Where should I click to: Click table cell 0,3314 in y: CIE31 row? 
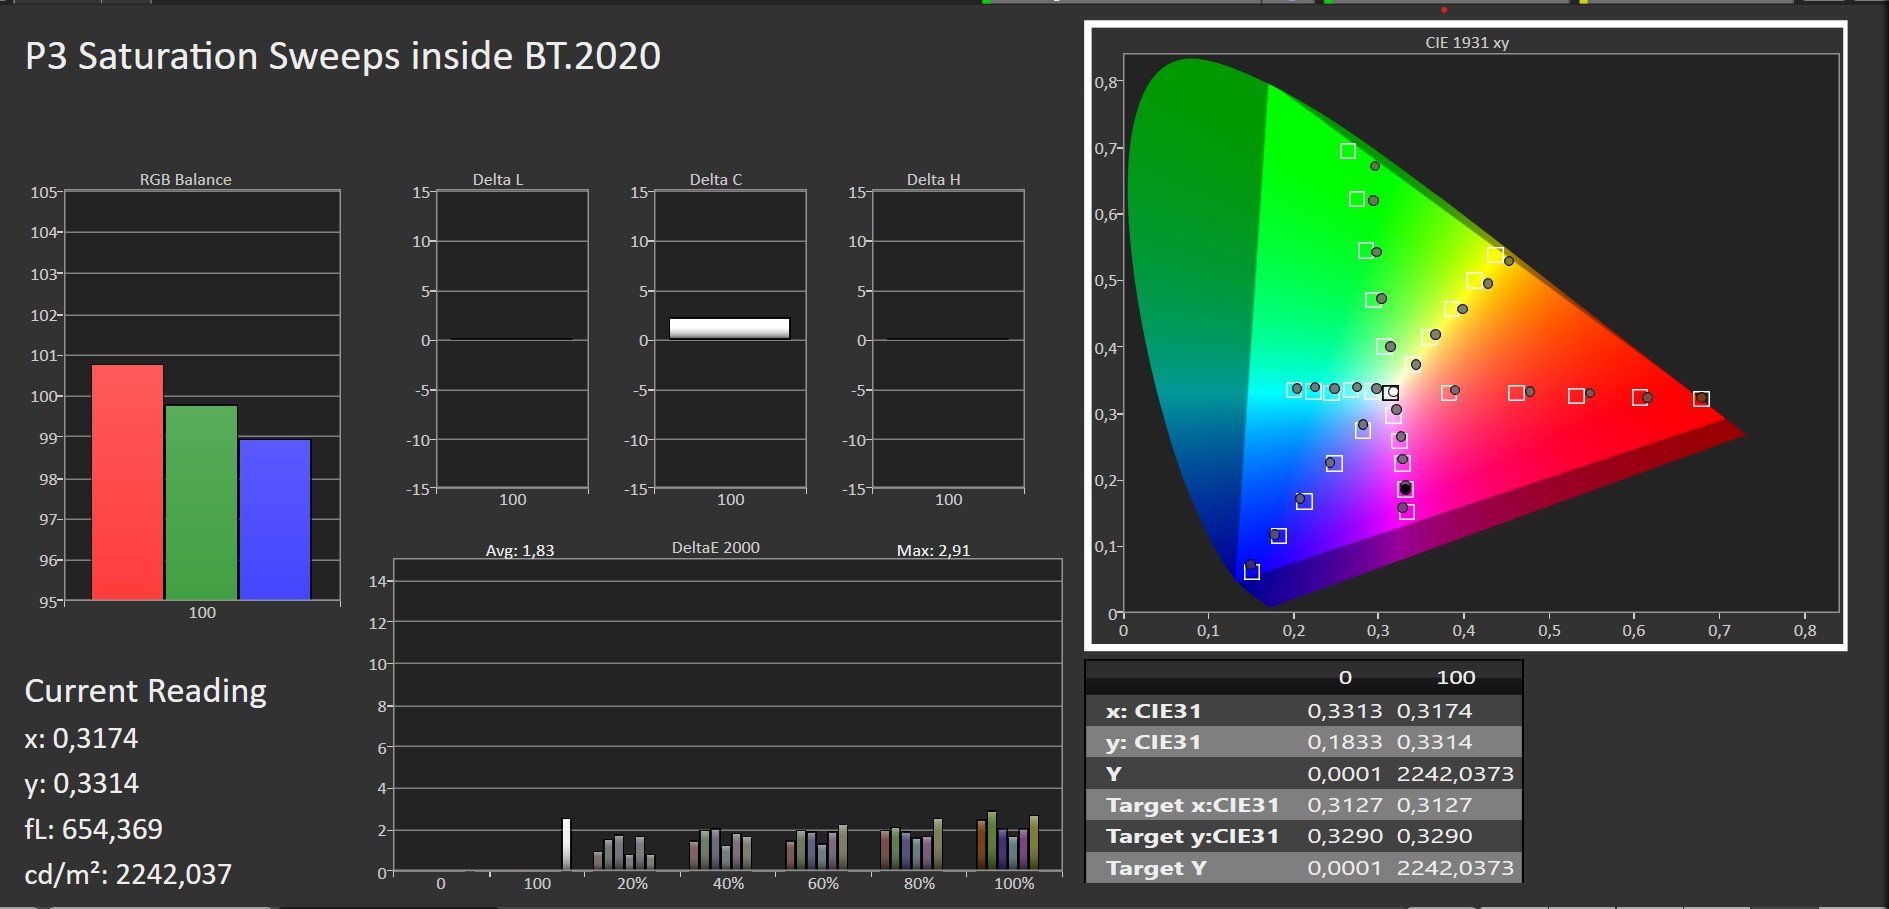click(1434, 742)
